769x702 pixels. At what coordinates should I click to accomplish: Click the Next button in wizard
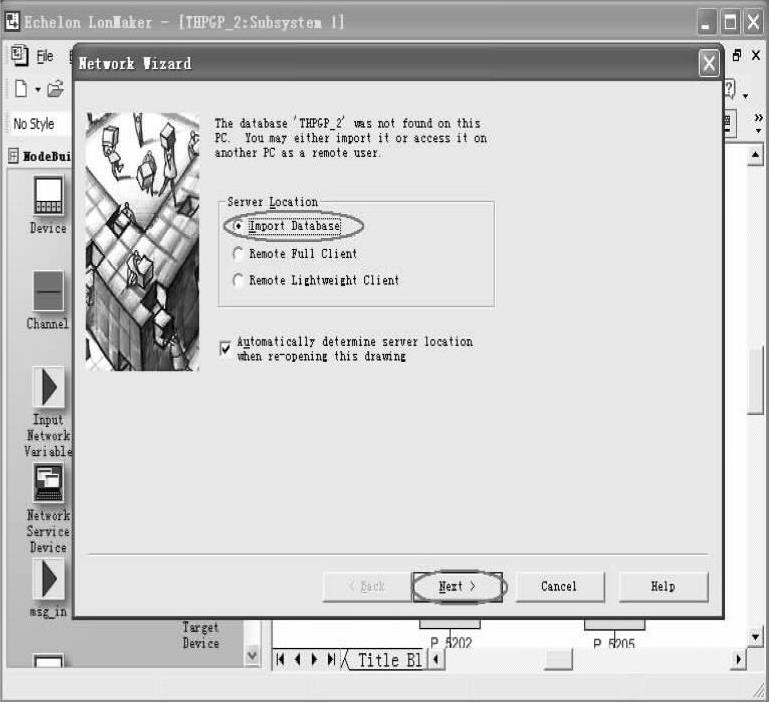[x=457, y=586]
